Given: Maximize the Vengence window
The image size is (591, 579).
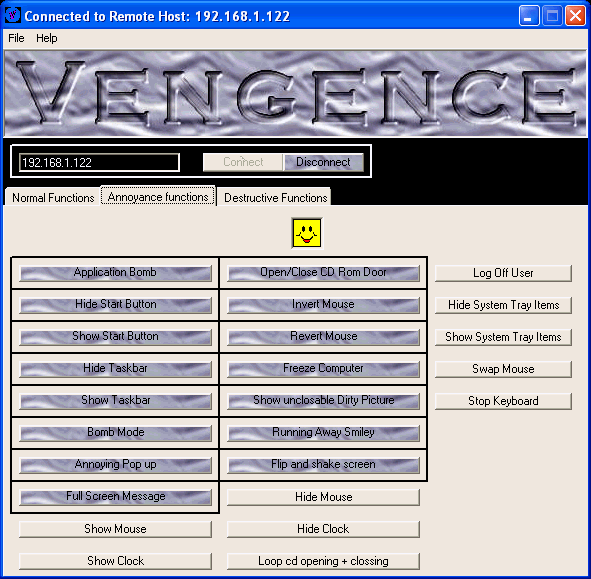Looking at the screenshot, I should pyautogui.click(x=552, y=16).
